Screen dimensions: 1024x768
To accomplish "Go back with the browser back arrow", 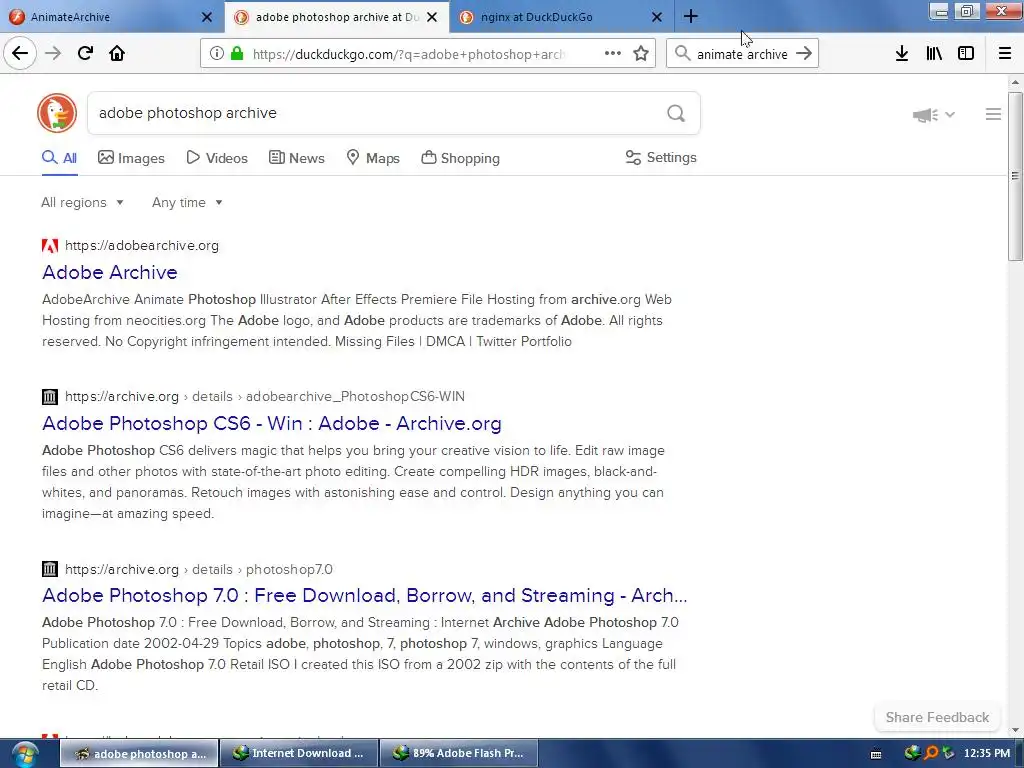I will pyautogui.click(x=20, y=54).
